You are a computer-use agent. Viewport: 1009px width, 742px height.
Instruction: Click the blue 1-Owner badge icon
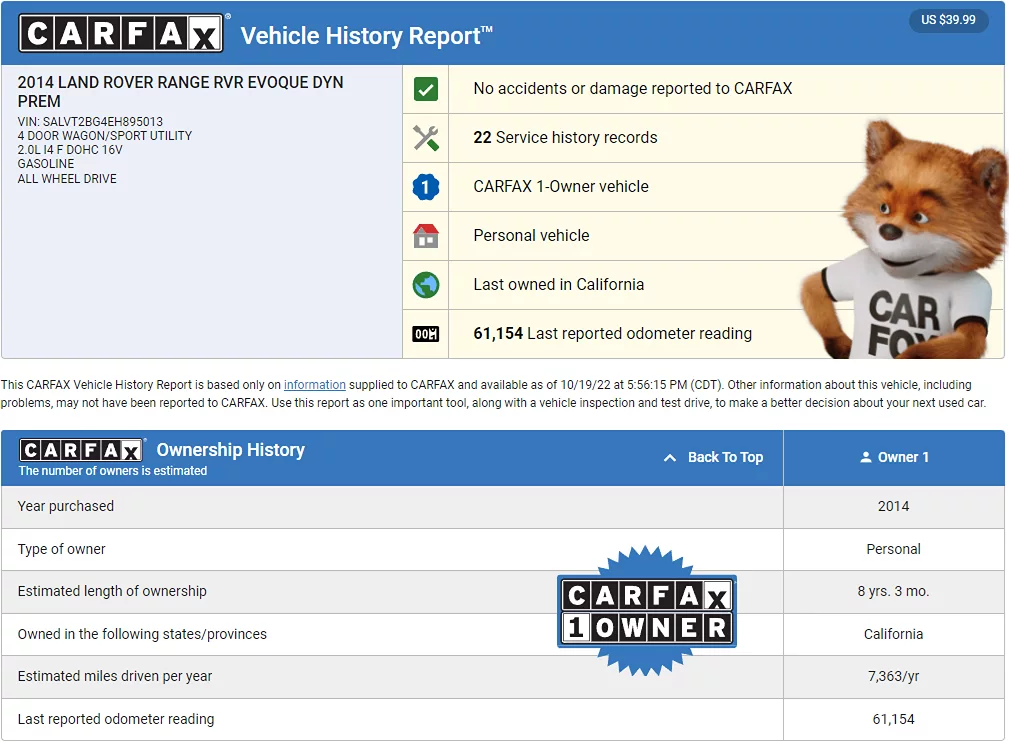426,187
